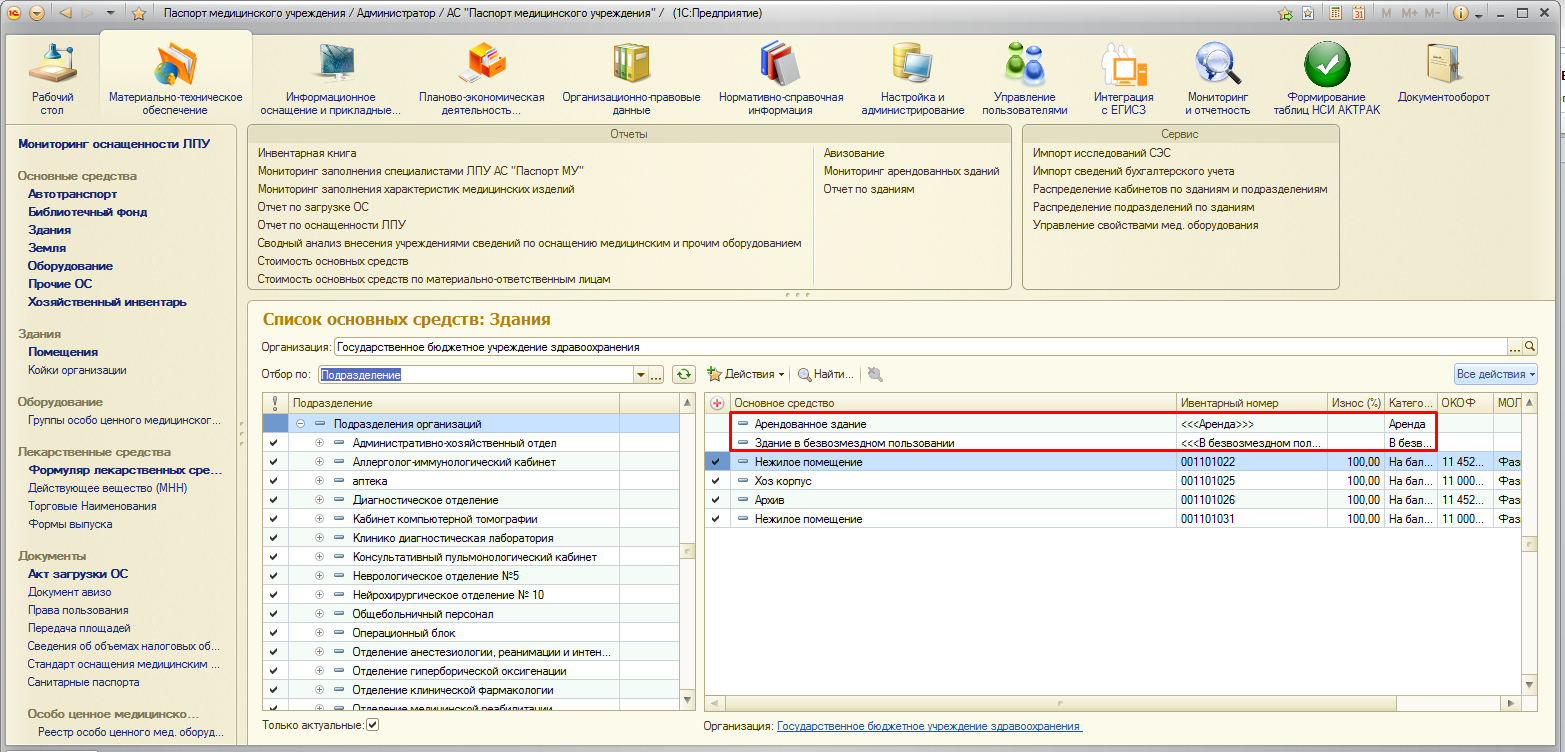The height and width of the screenshot is (752, 1565).
Task: Toggle the checkmark beside аптека row
Action: click(274, 481)
